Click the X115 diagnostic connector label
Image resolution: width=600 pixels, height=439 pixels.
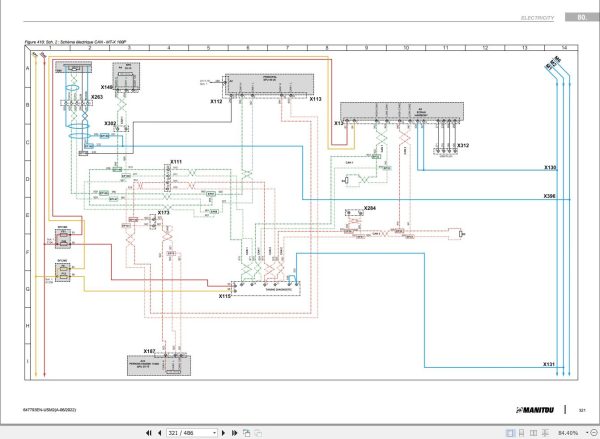click(225, 296)
